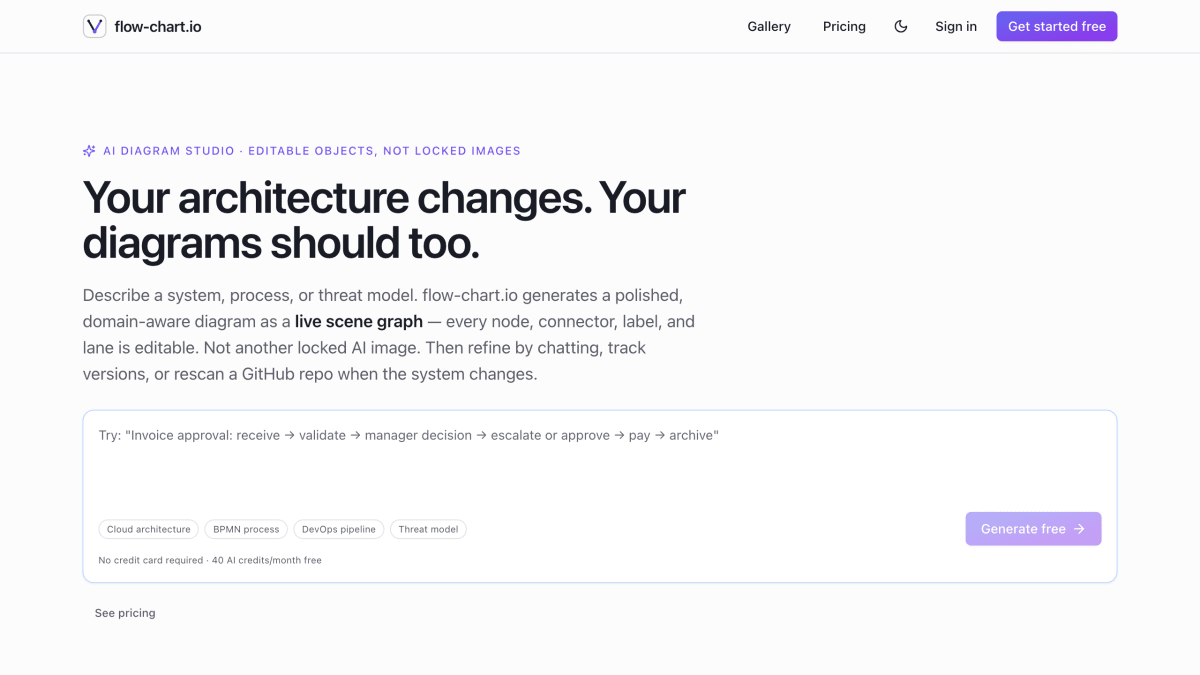
Task: Click the Generate free button
Action: [1033, 529]
